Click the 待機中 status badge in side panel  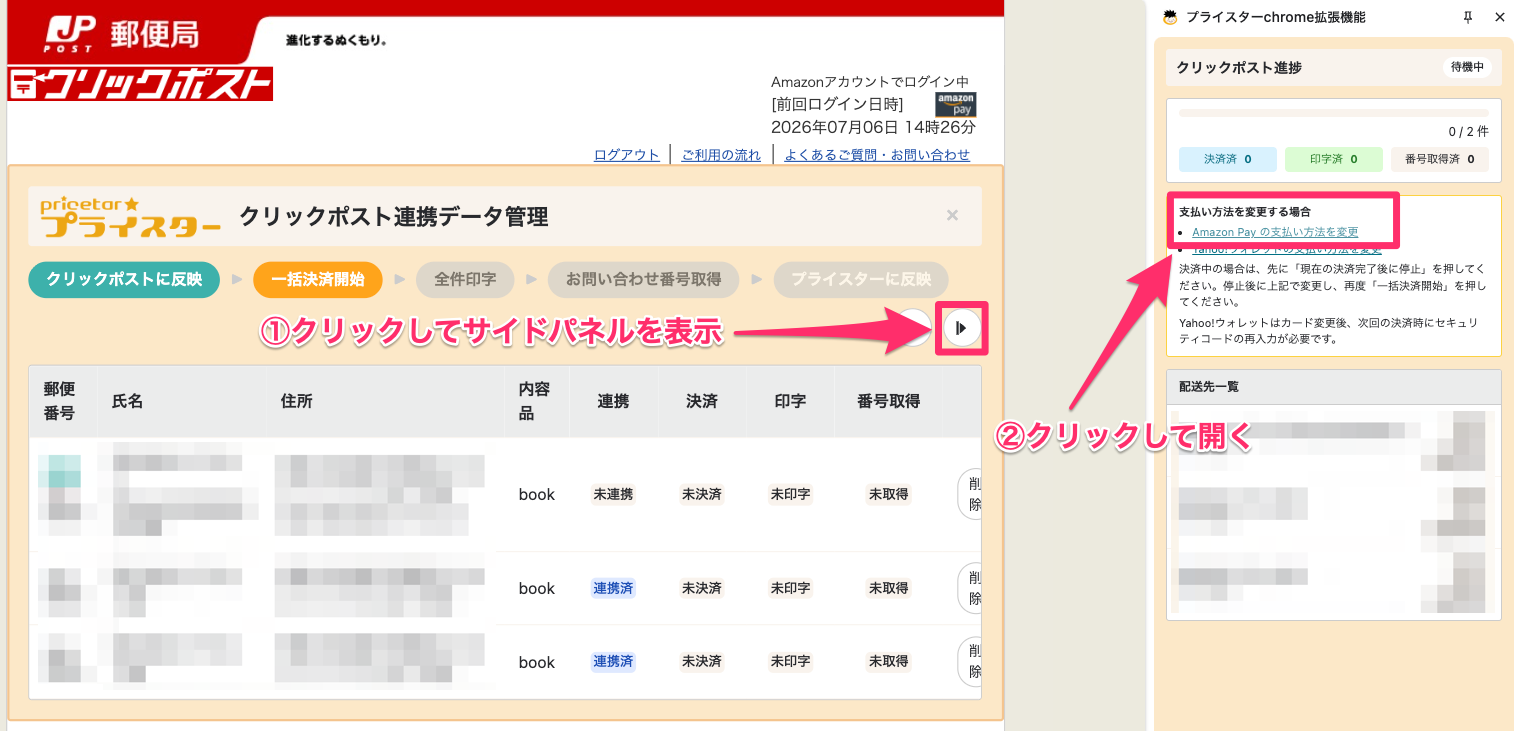click(x=1467, y=68)
